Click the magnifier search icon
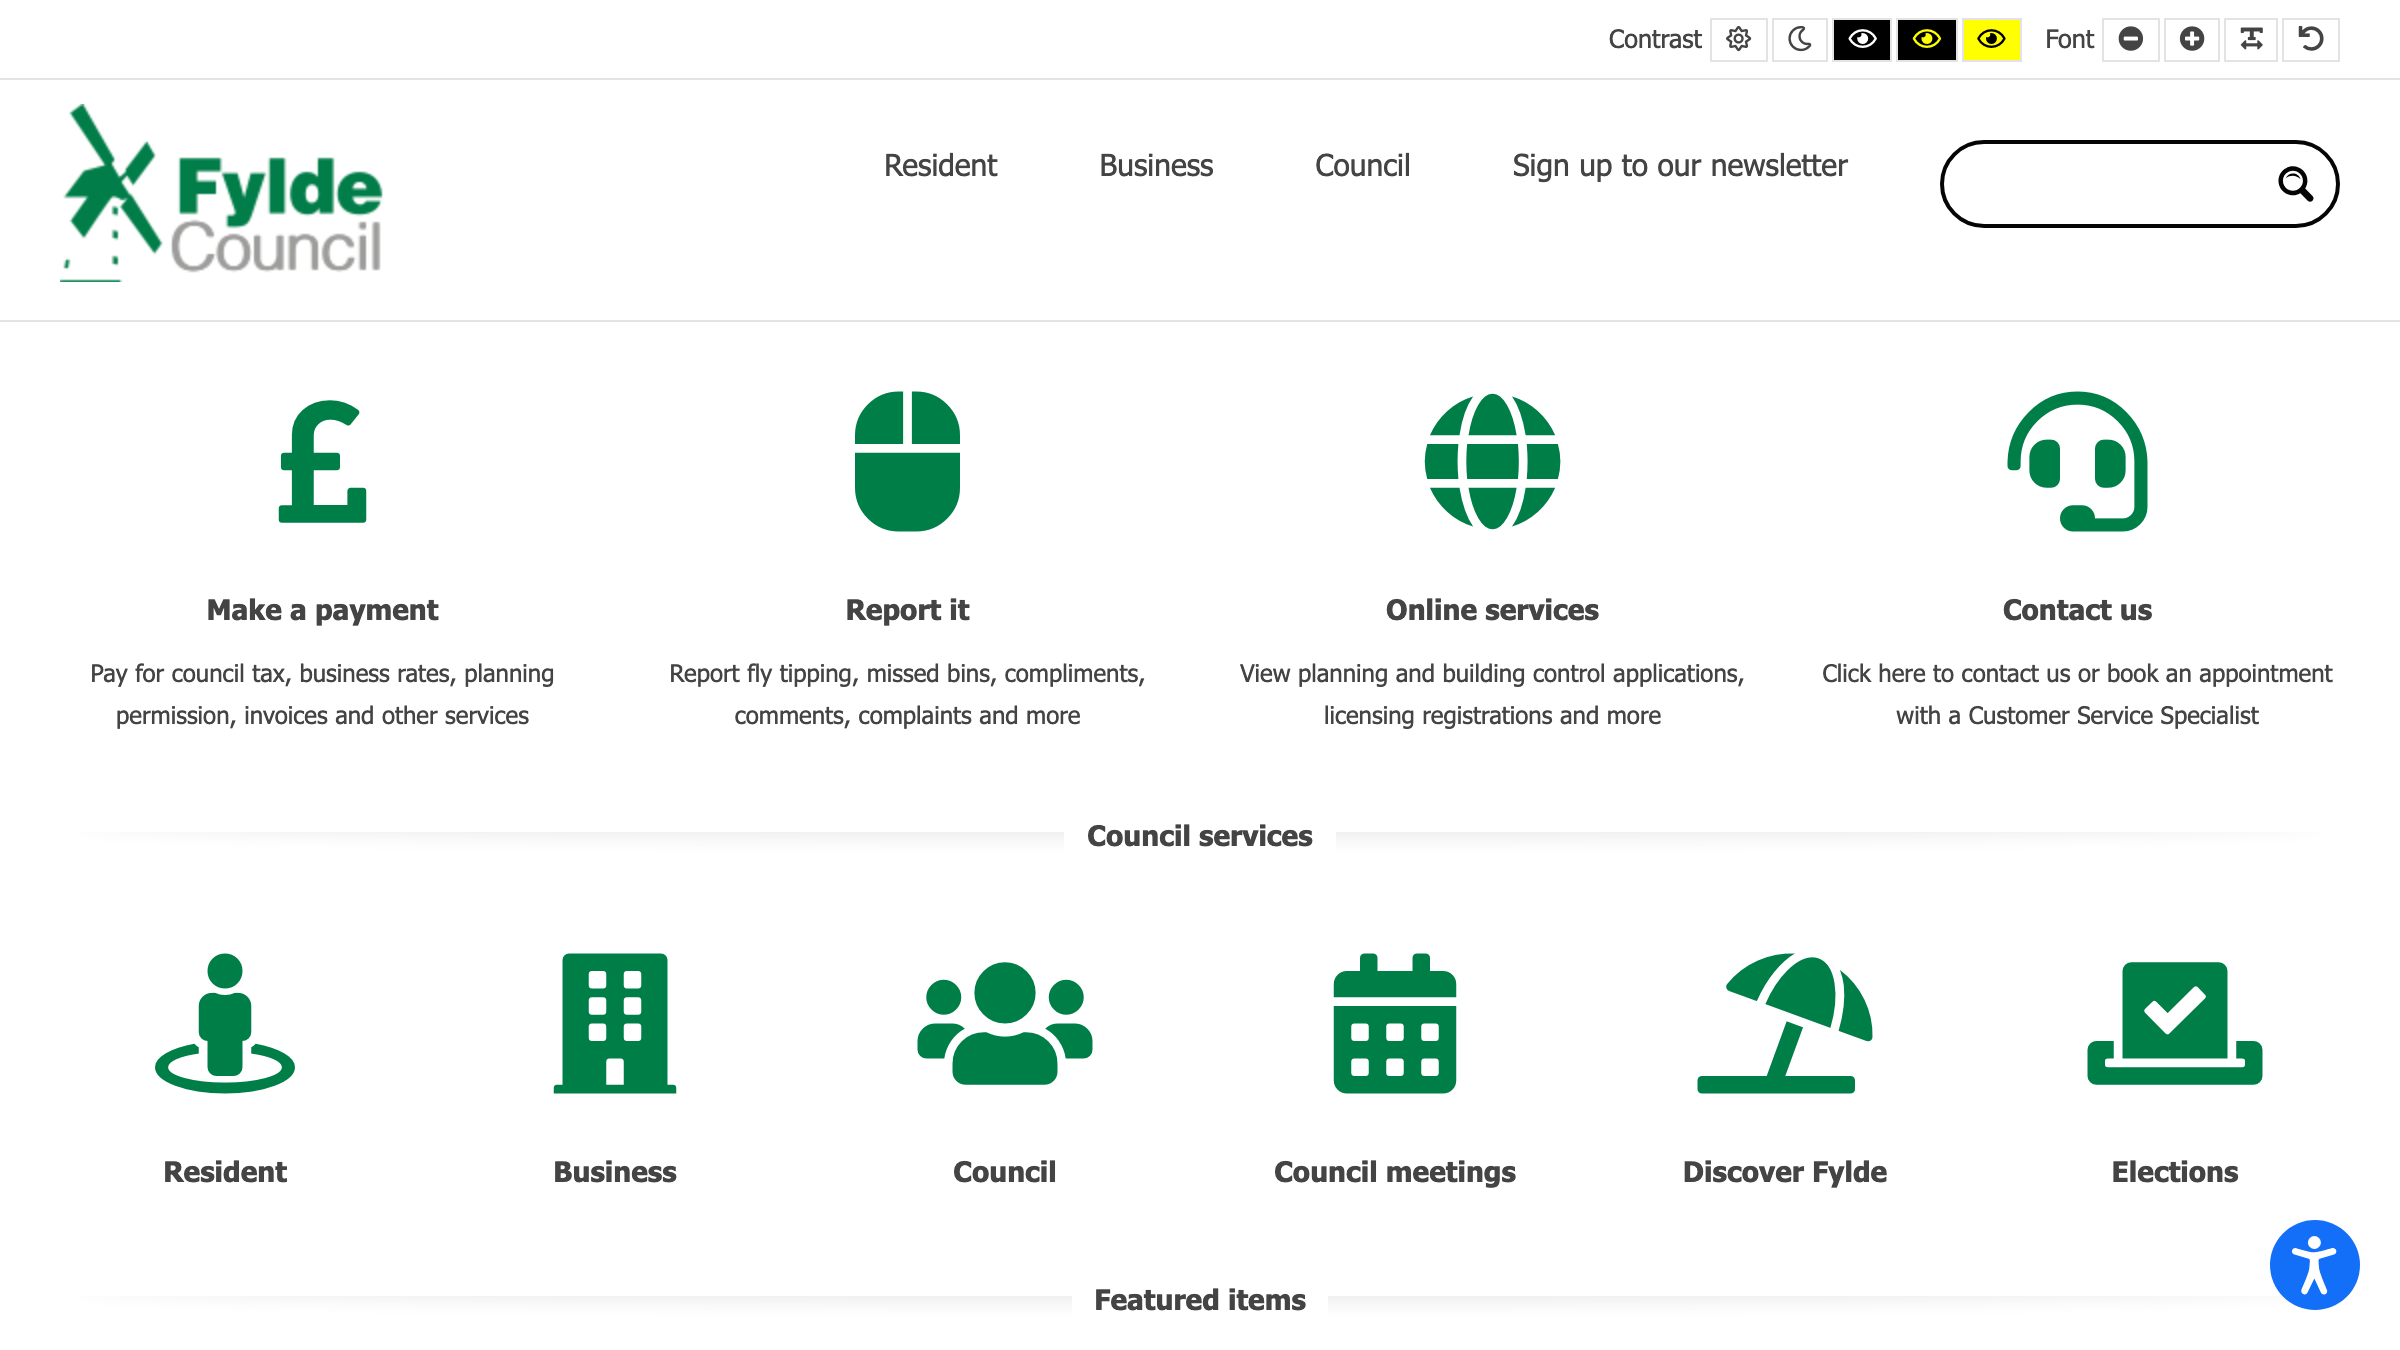 [2295, 184]
